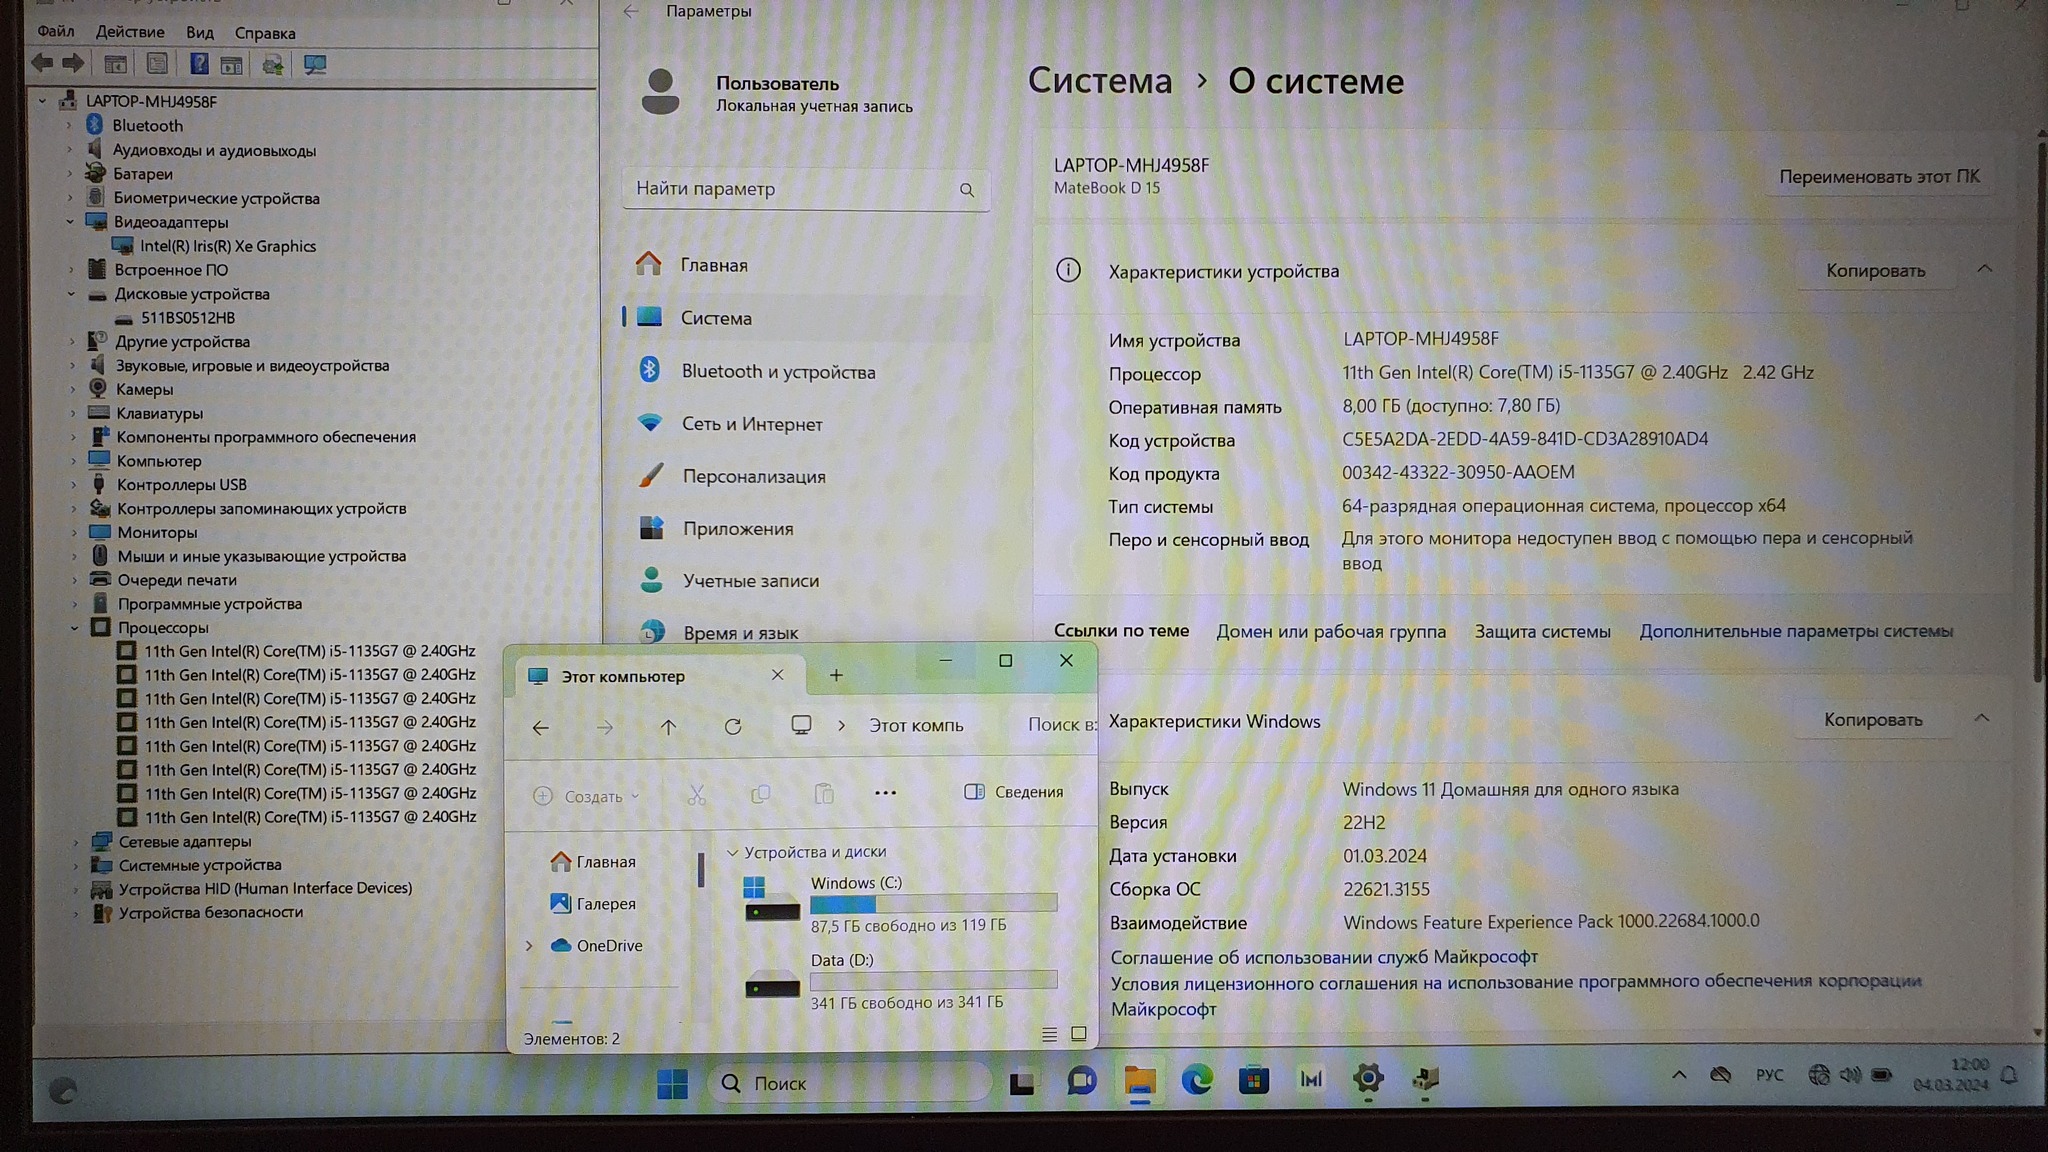Click the Windows Start button

(x=672, y=1083)
